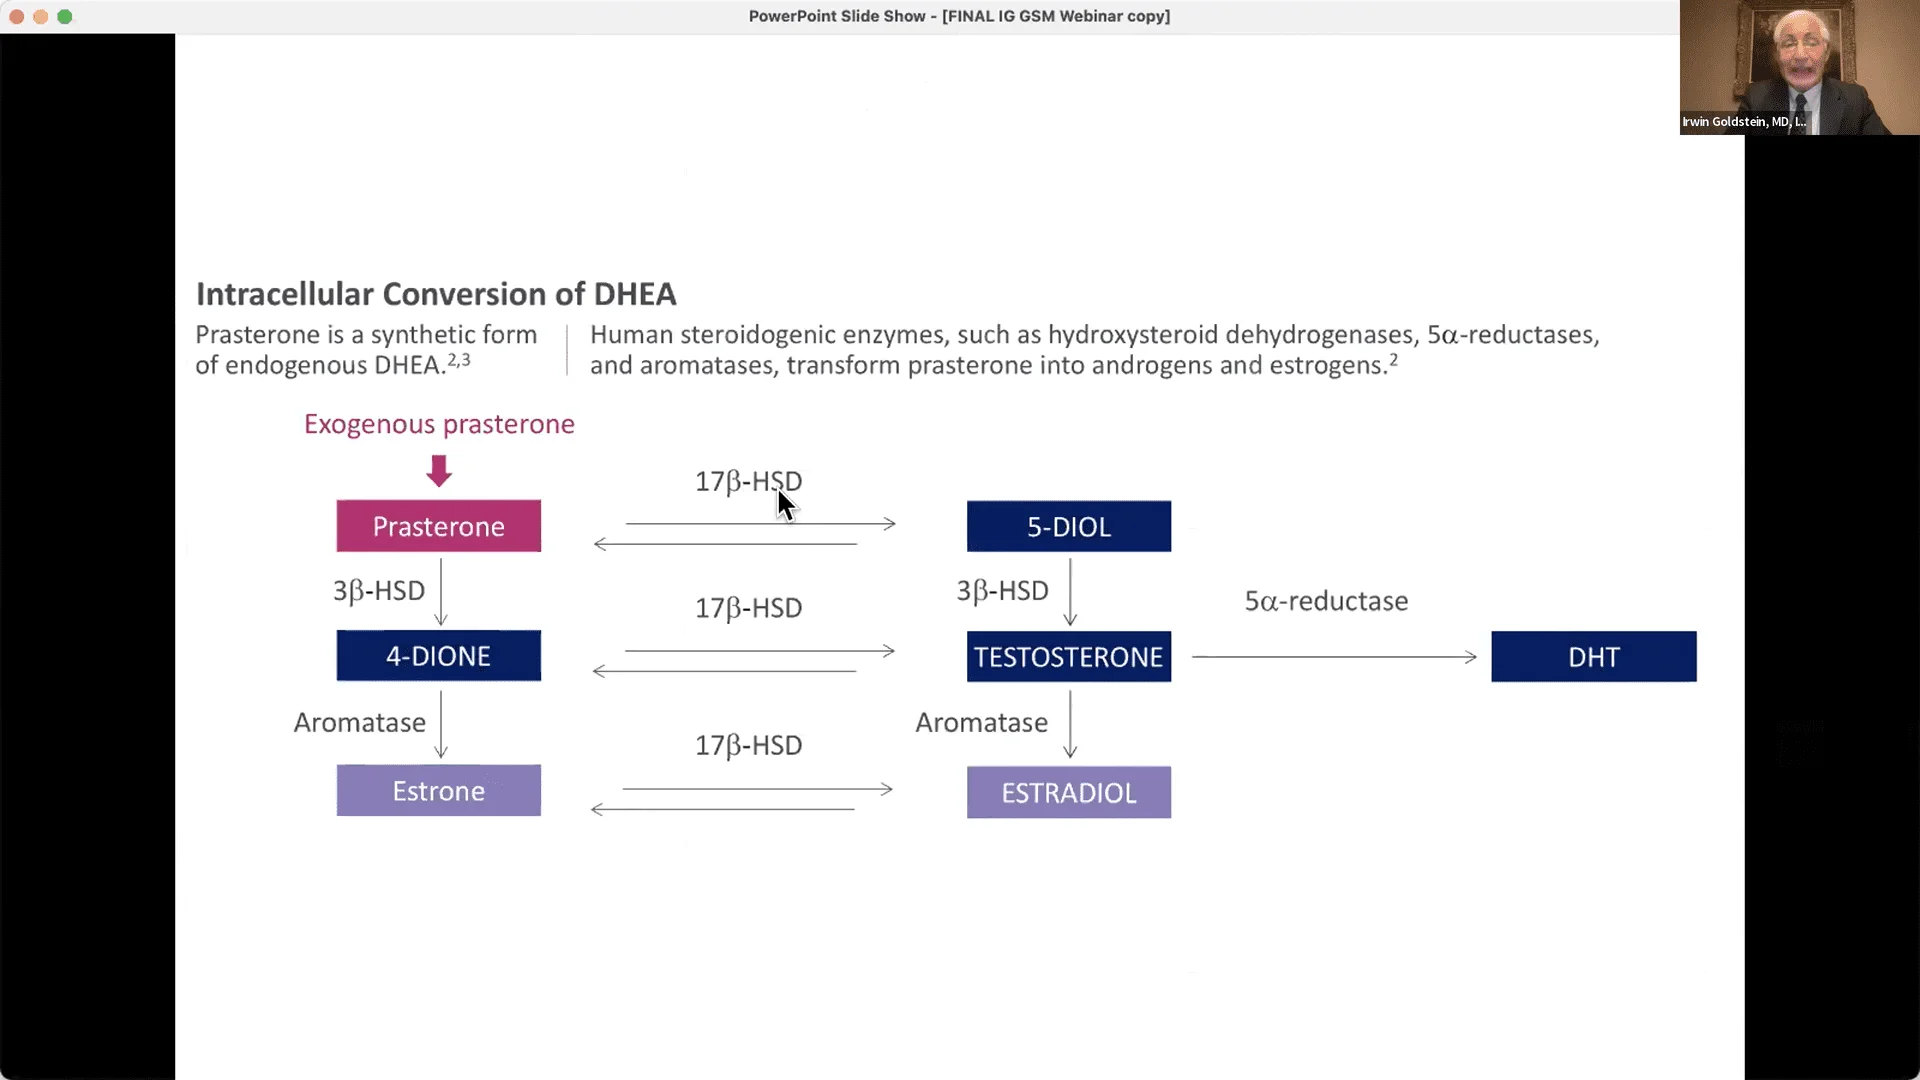This screenshot has height=1080, width=1920.
Task: Click the pink Prasterone box
Action: pyautogui.click(x=439, y=526)
